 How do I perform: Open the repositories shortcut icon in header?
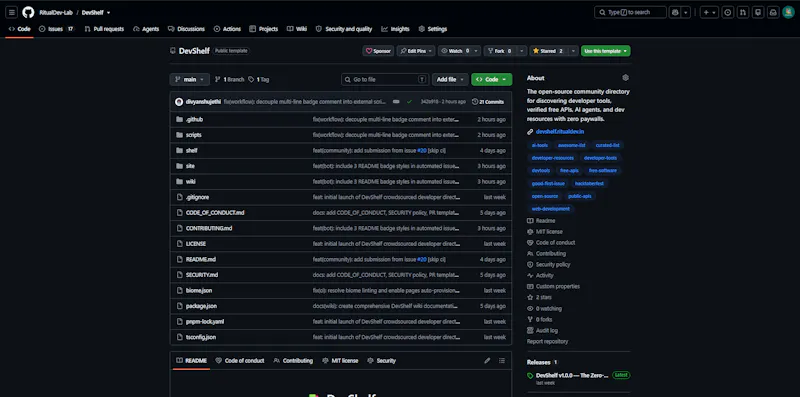tap(759, 12)
